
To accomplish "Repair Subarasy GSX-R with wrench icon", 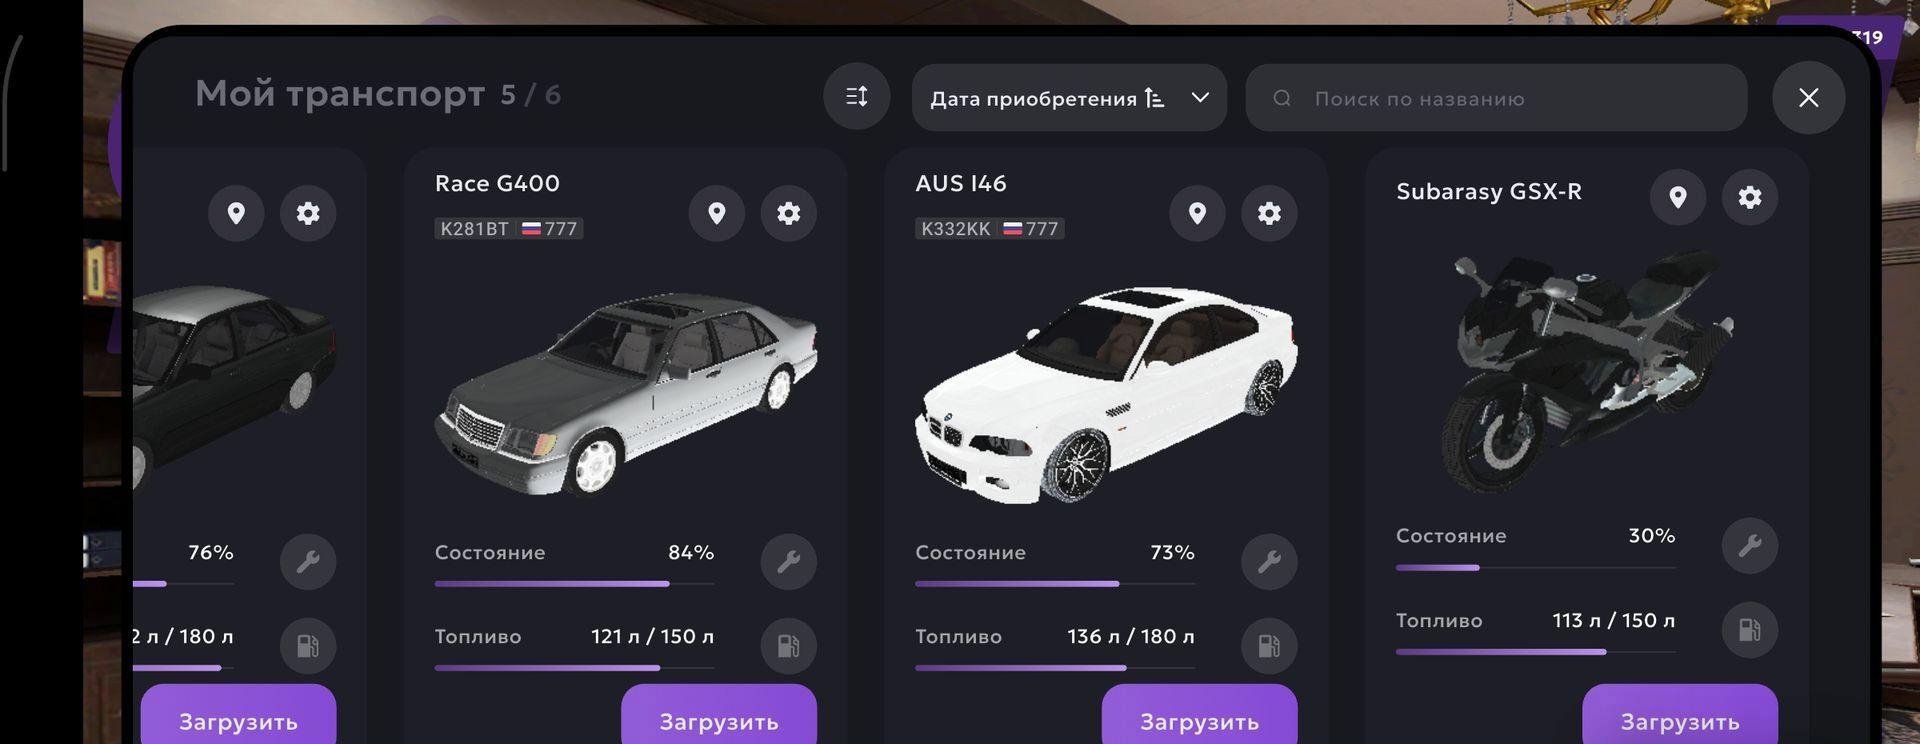I will coord(1750,546).
